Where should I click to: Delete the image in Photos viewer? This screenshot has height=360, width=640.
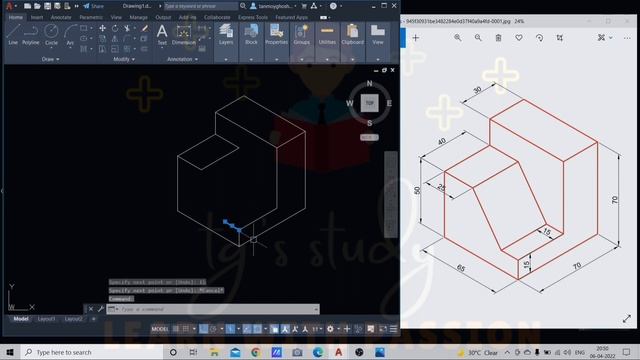point(498,38)
